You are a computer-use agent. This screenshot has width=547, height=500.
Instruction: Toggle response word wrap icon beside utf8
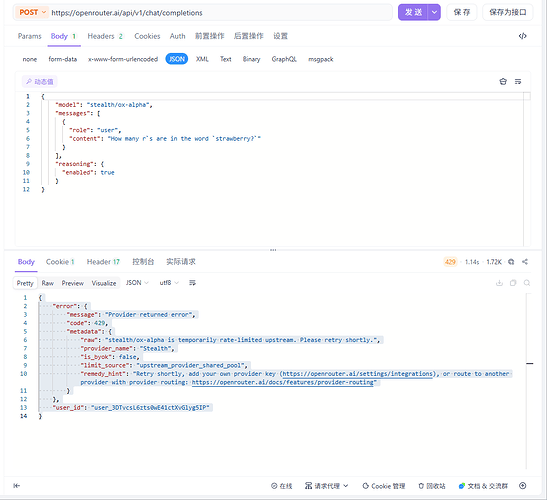pyautogui.click(x=192, y=283)
